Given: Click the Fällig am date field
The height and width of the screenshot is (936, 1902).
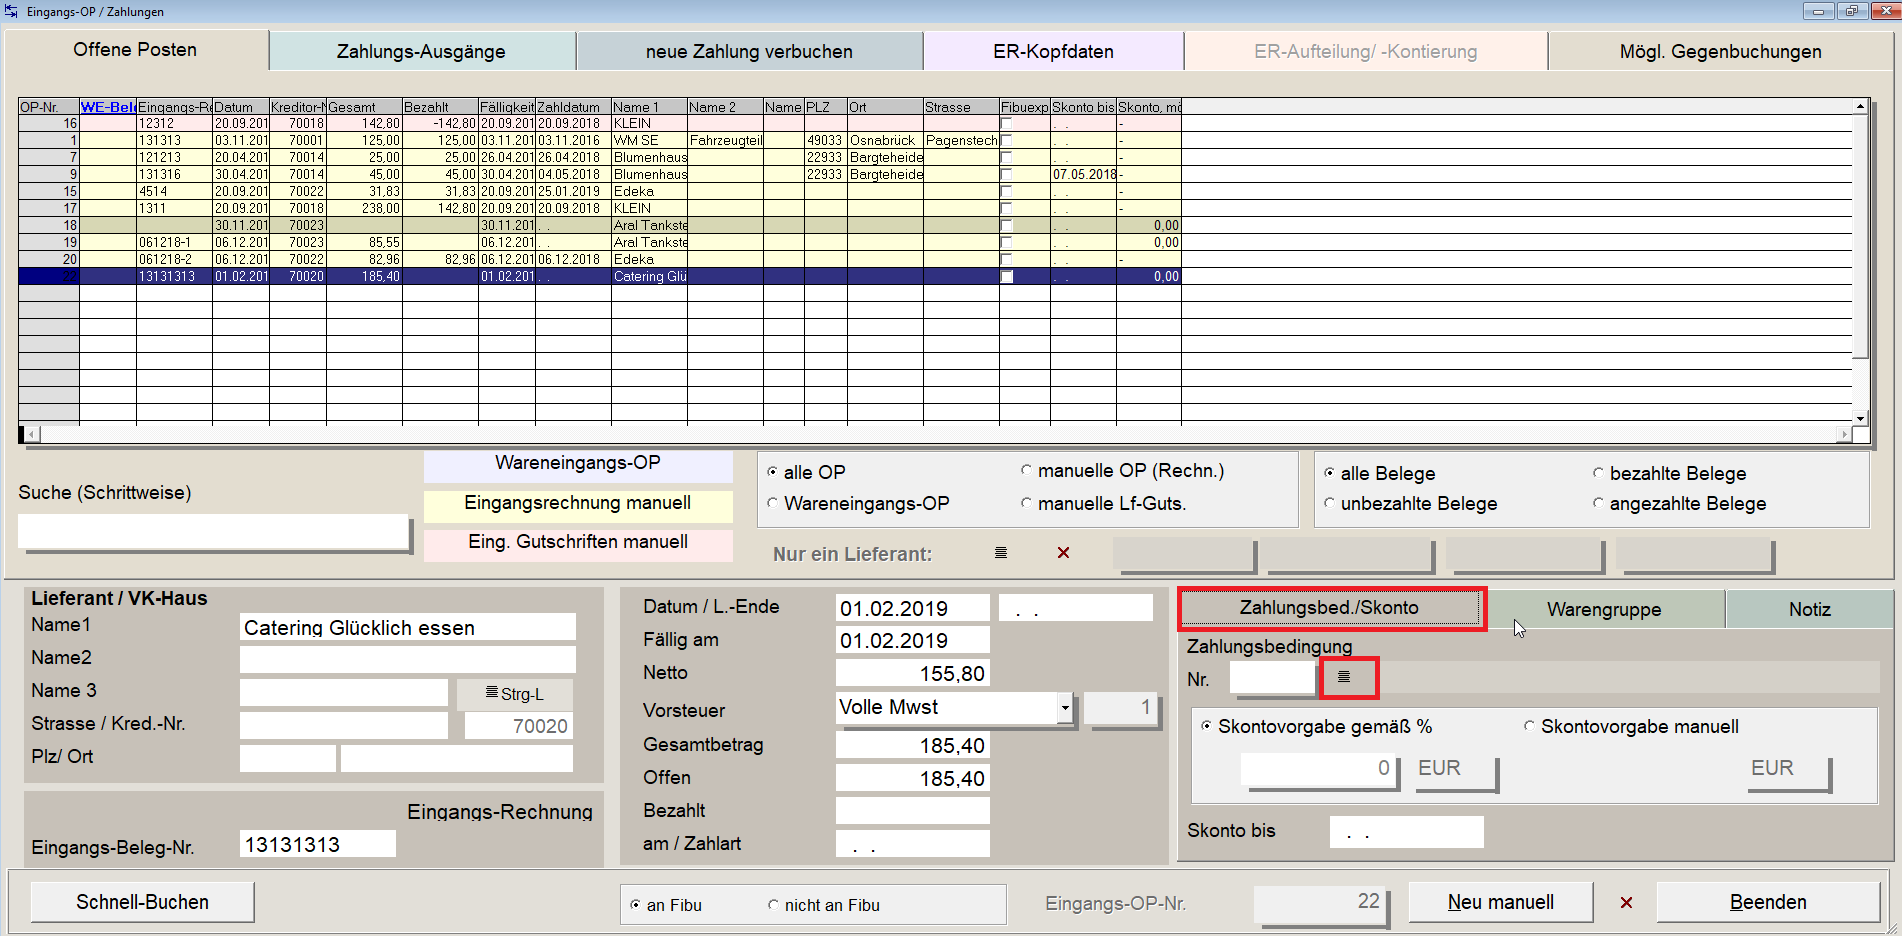Looking at the screenshot, I should [913, 640].
